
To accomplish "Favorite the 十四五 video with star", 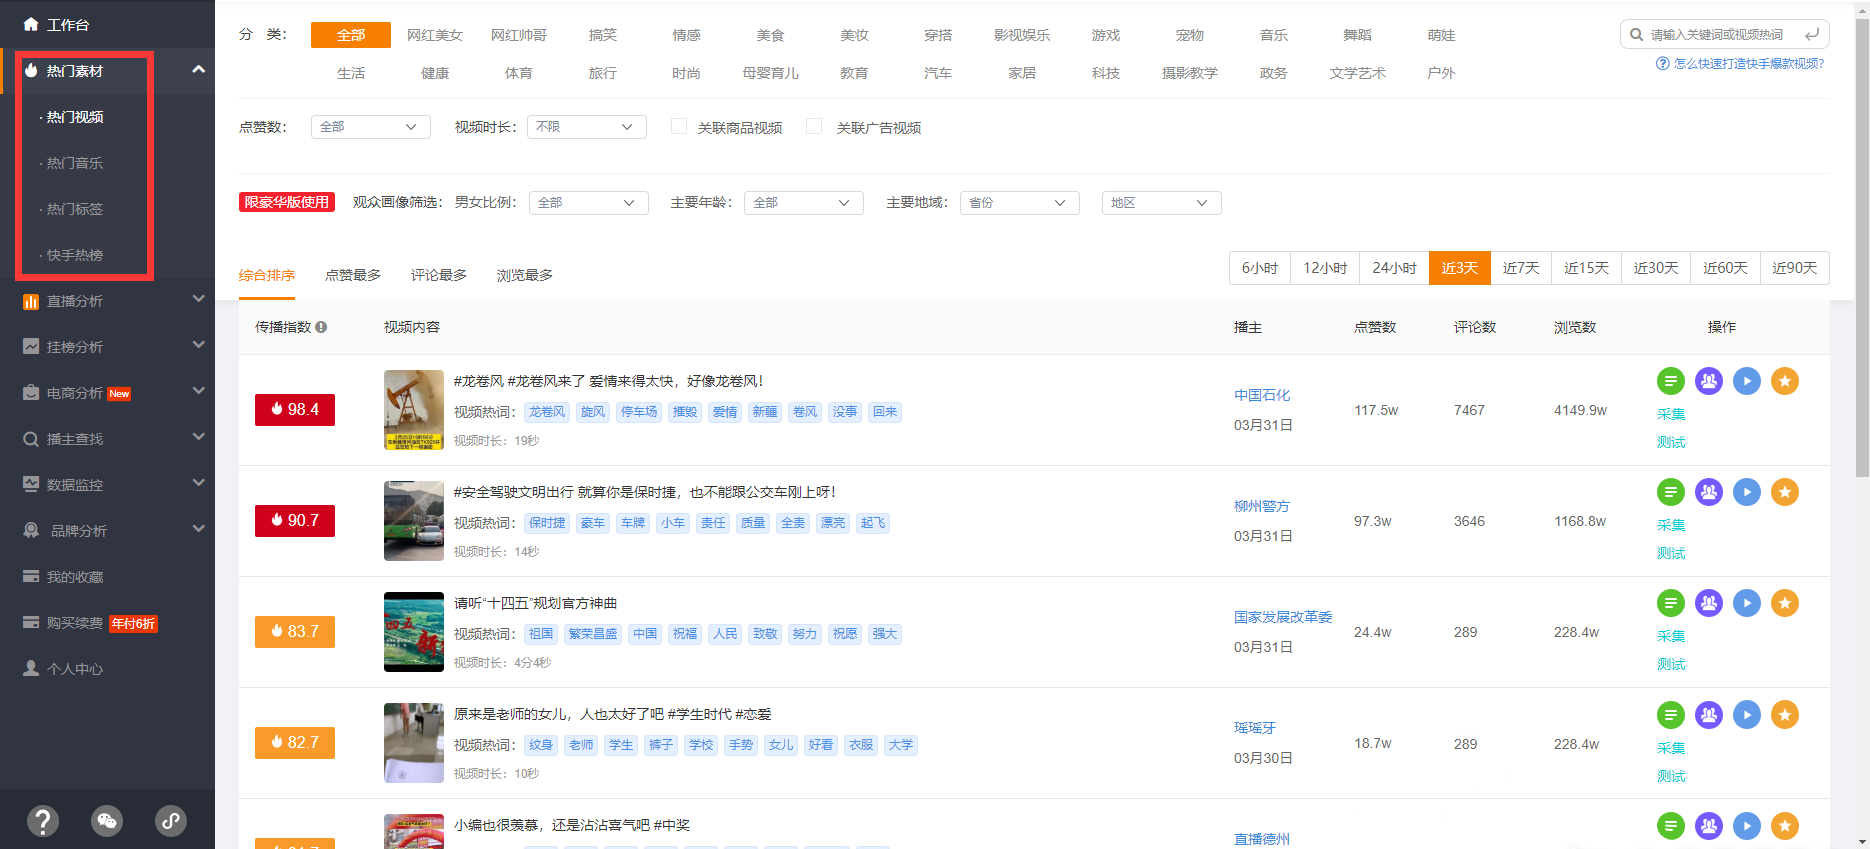I will tap(1785, 603).
